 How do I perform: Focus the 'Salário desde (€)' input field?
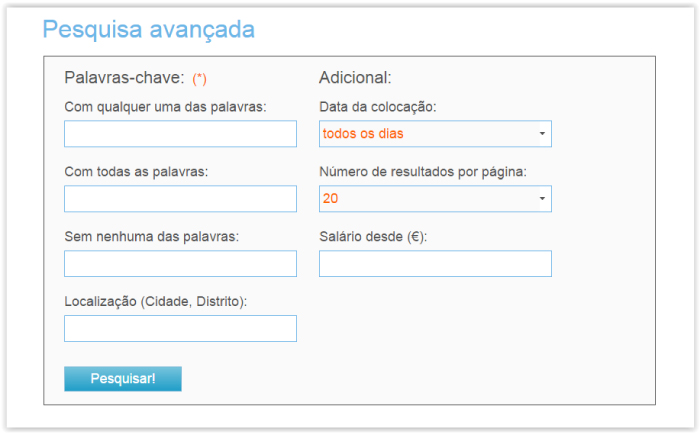coord(435,263)
